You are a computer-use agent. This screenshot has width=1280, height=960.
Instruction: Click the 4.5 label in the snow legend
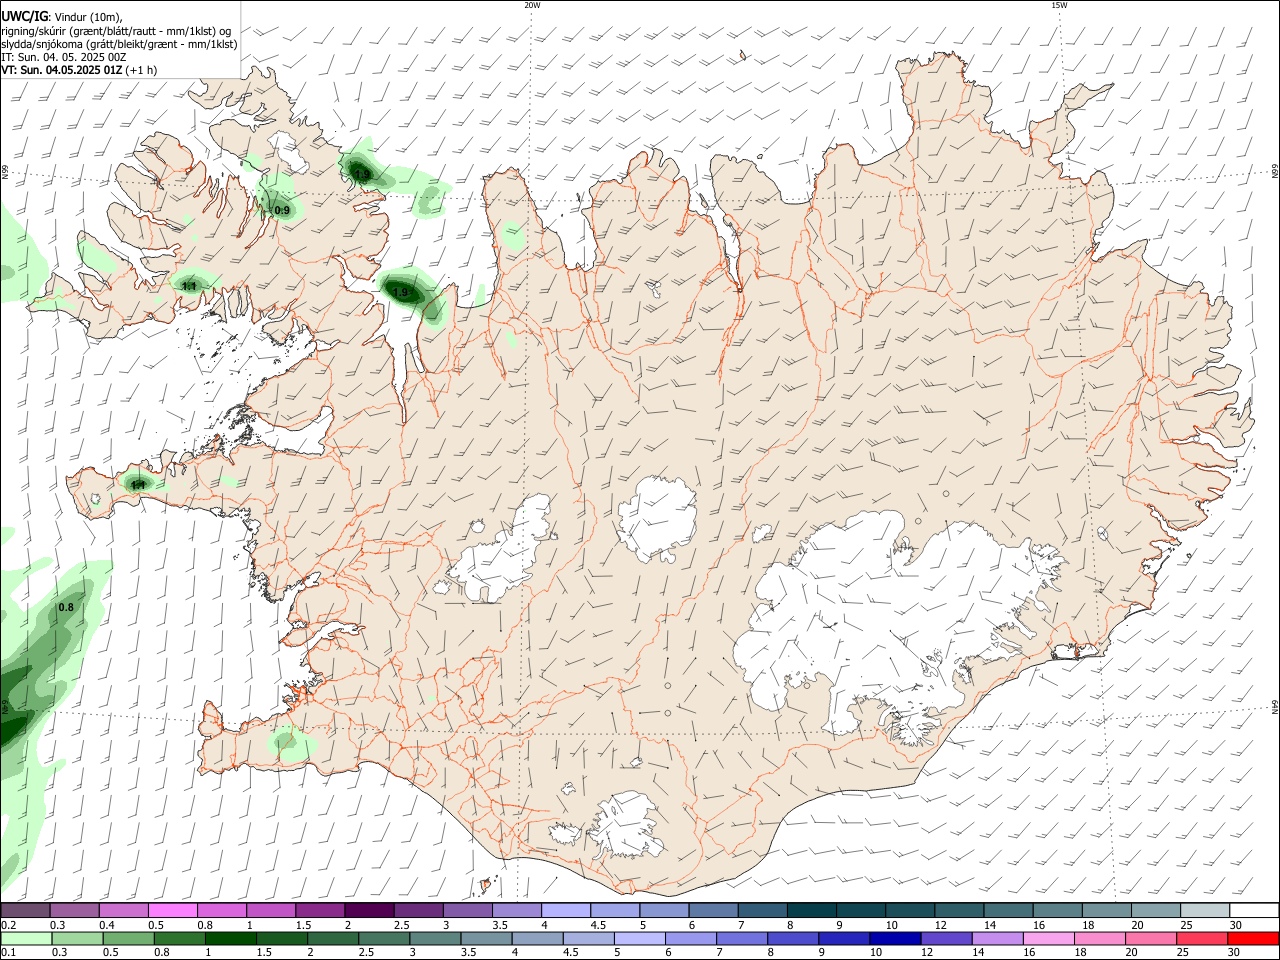(x=598, y=925)
